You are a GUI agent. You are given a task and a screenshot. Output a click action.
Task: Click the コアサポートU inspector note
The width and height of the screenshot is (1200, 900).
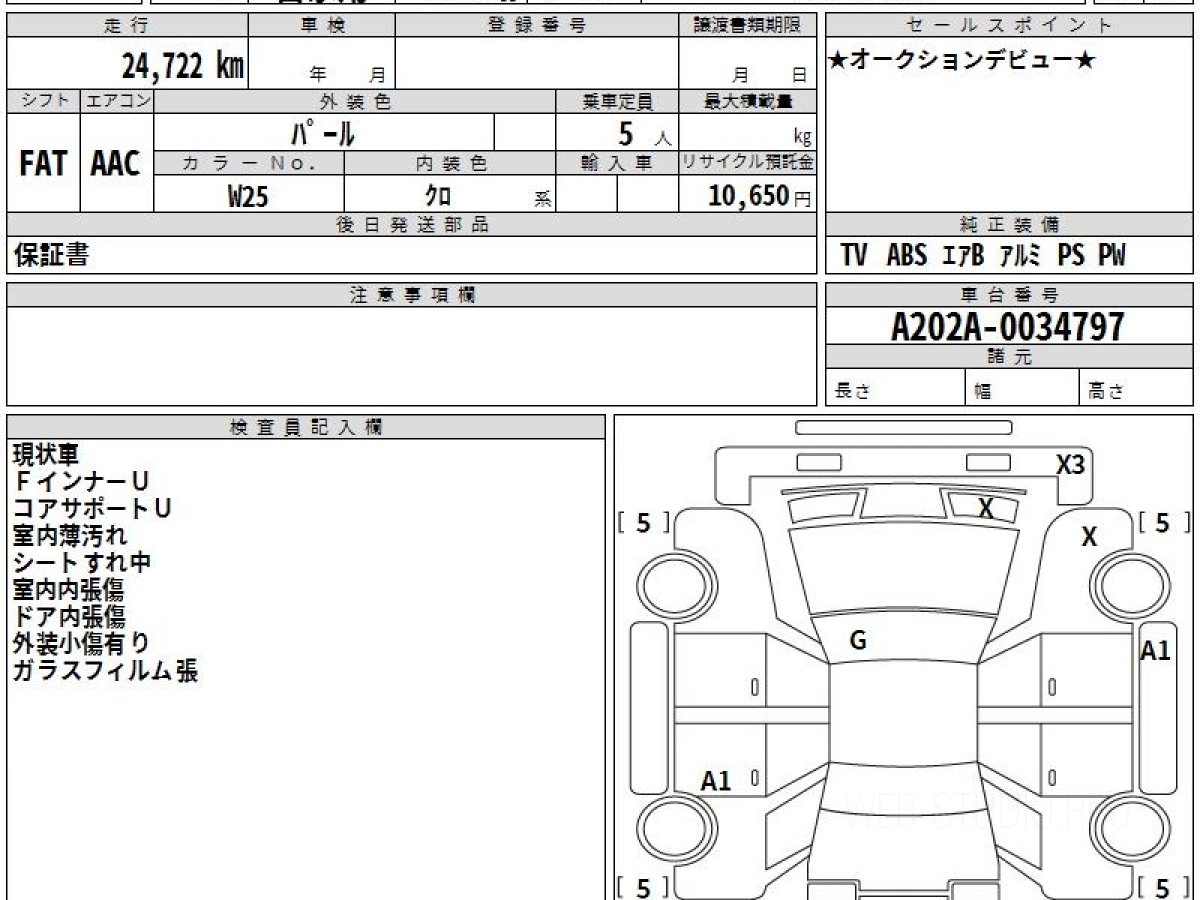click(92, 508)
